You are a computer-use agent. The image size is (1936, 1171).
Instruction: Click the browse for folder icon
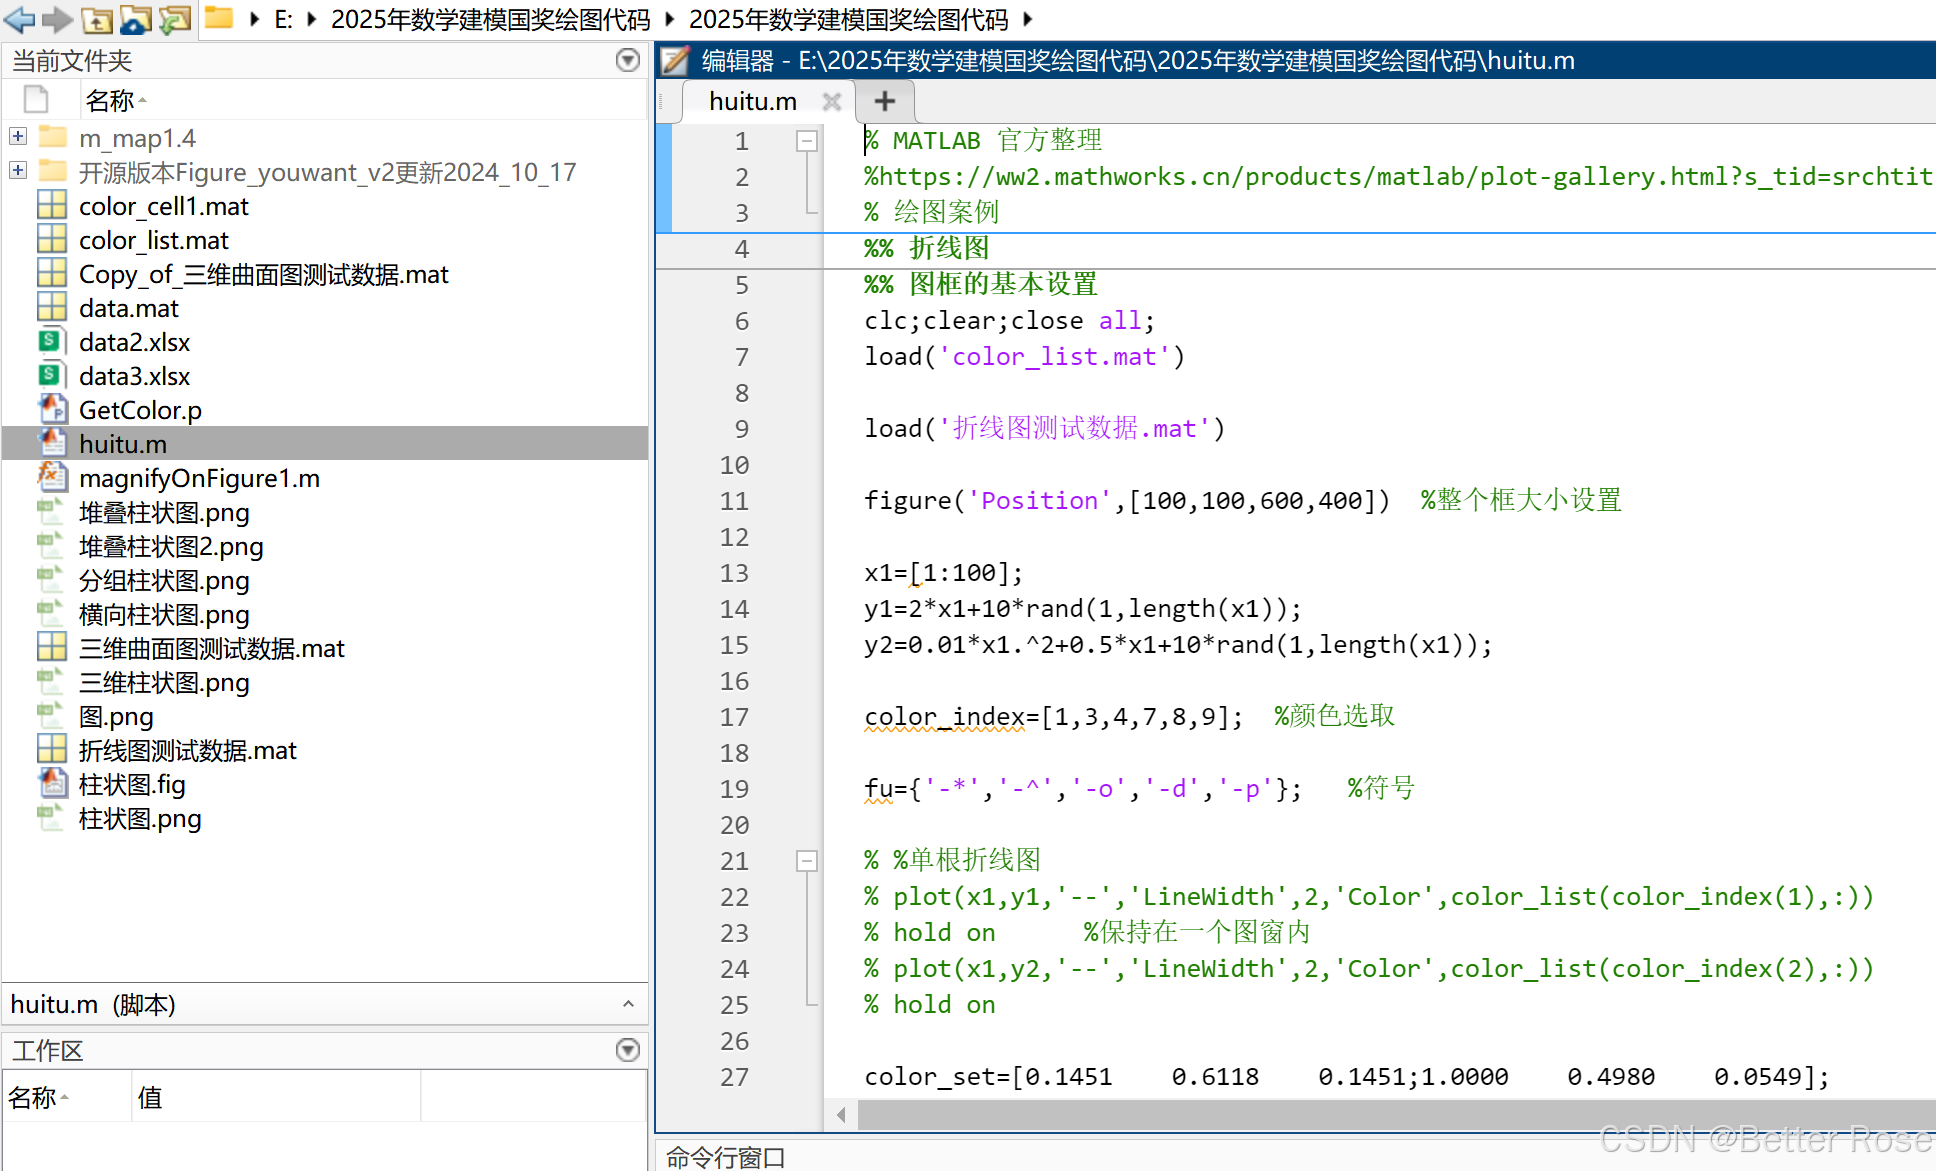(135, 18)
